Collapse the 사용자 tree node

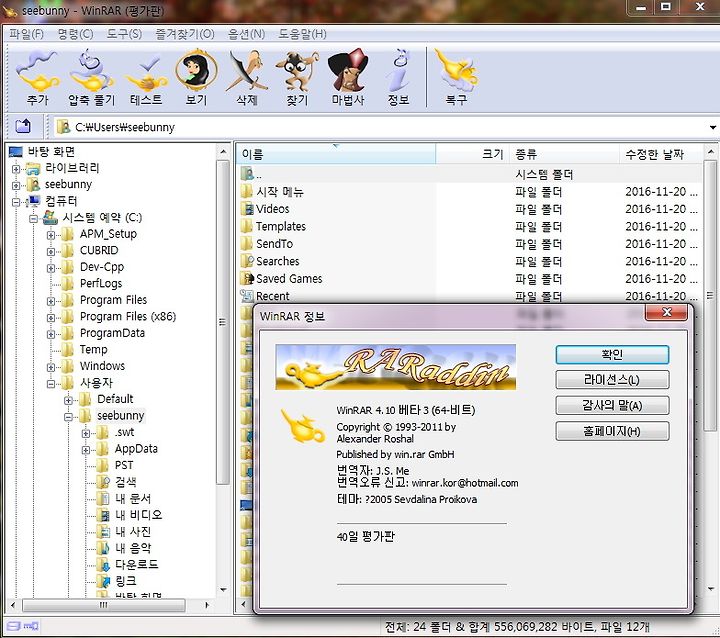[51, 384]
